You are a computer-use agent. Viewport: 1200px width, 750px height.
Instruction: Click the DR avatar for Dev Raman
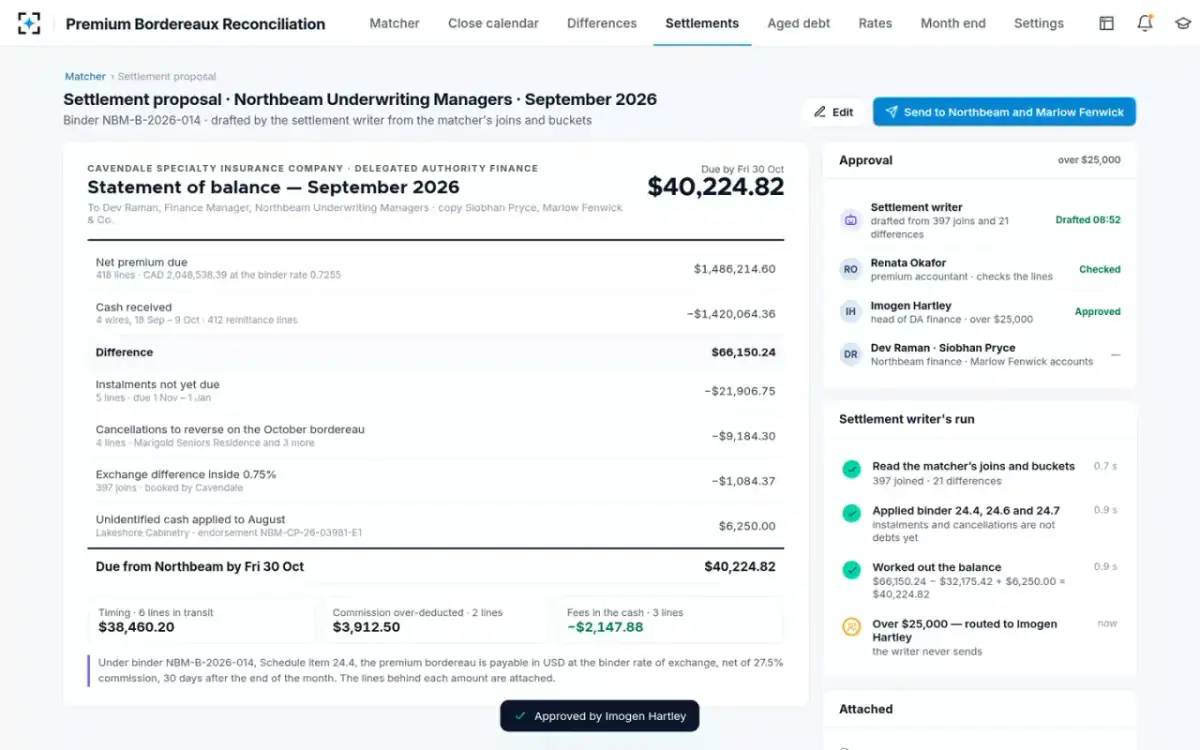point(851,354)
